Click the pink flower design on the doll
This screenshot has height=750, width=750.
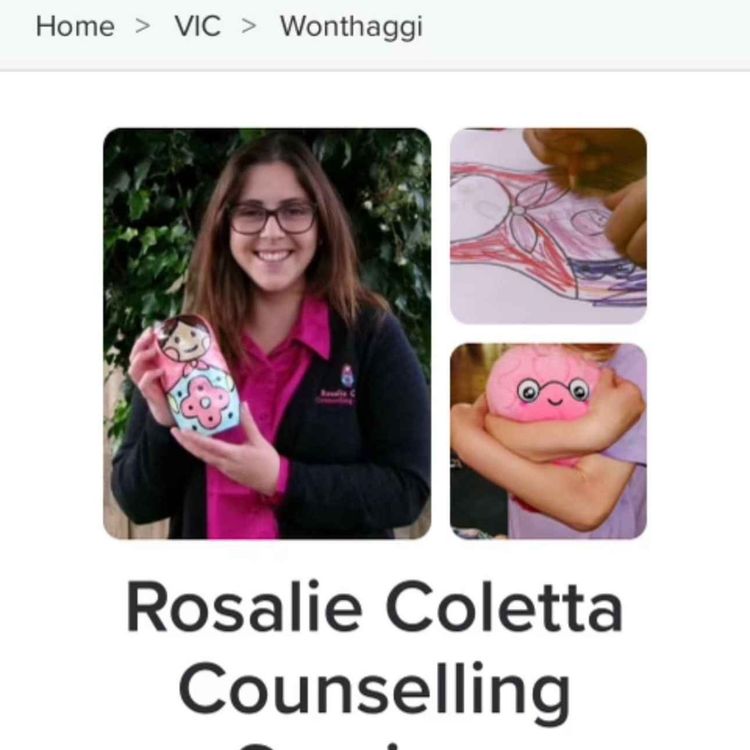point(204,403)
